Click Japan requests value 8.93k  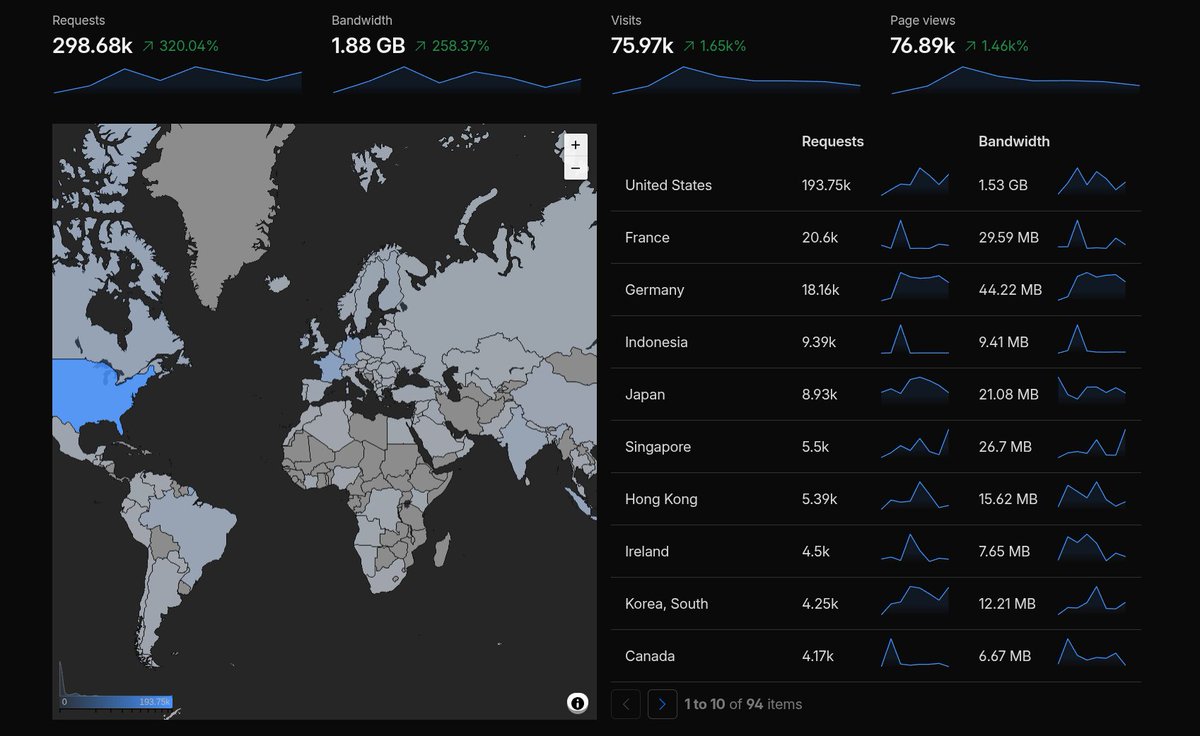(x=820, y=394)
